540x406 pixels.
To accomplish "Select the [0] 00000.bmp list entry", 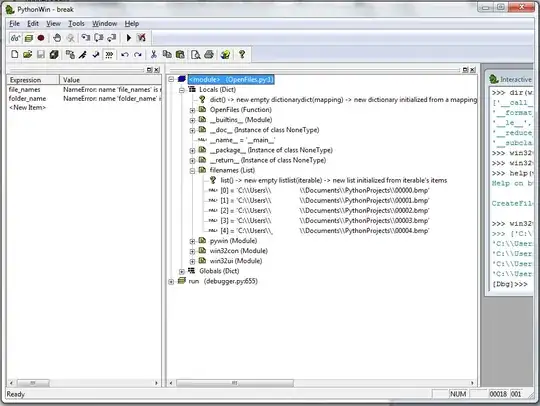I will click(x=324, y=190).
